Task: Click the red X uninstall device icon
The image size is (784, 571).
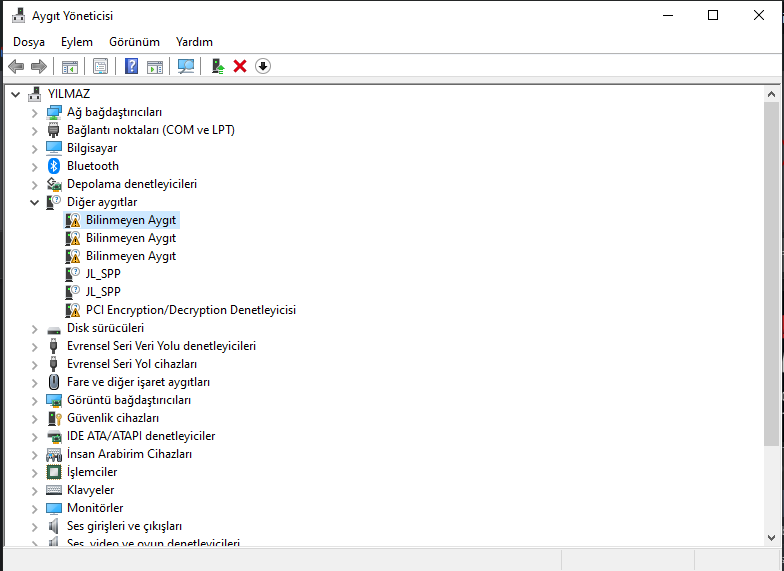Action: (240, 66)
